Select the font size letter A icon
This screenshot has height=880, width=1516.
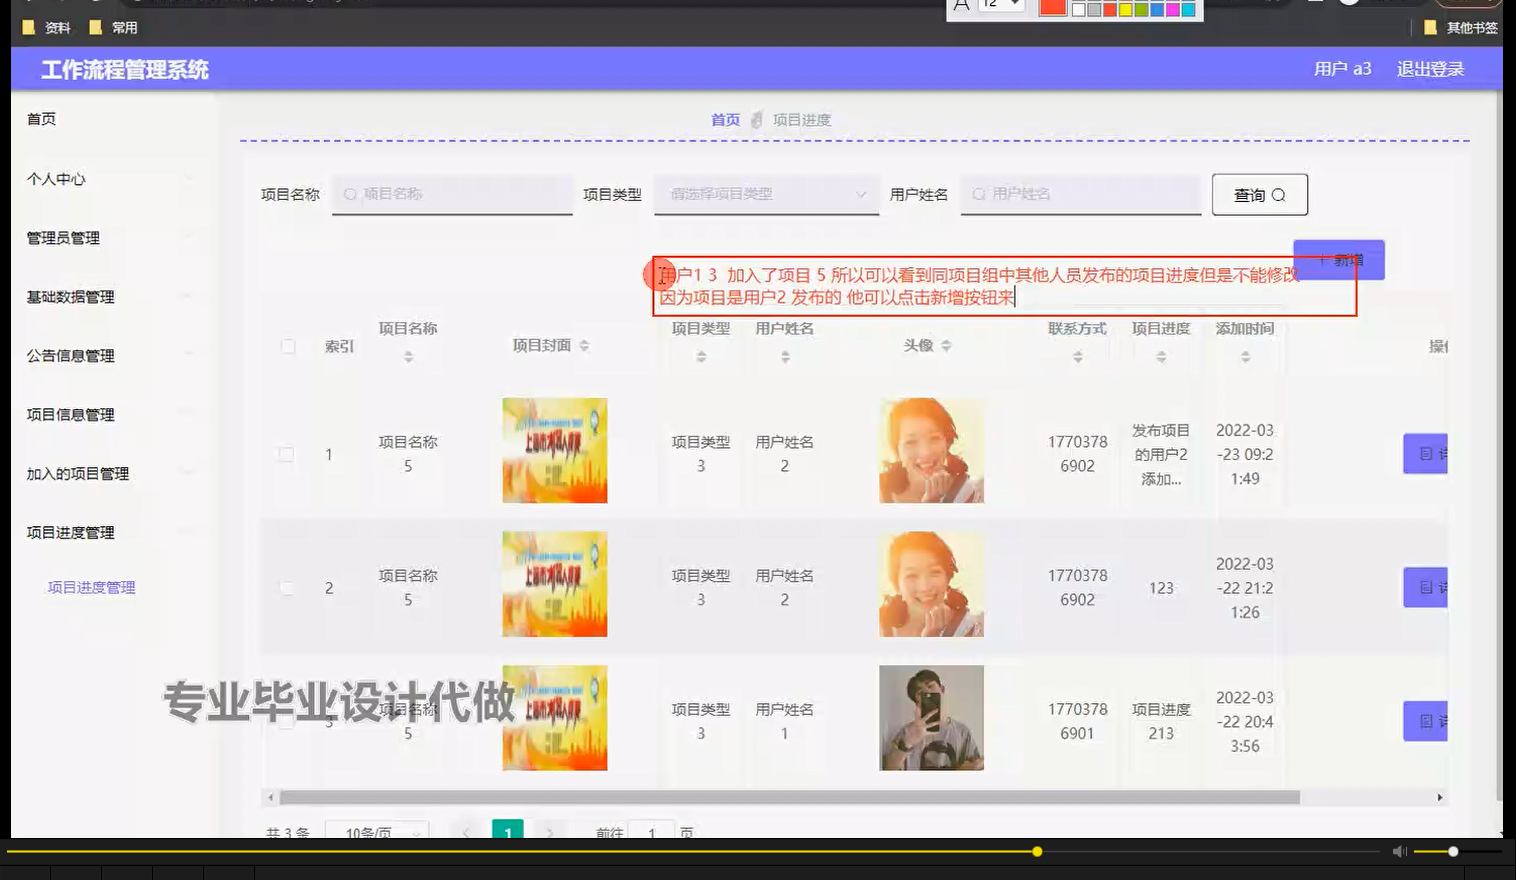(x=961, y=7)
